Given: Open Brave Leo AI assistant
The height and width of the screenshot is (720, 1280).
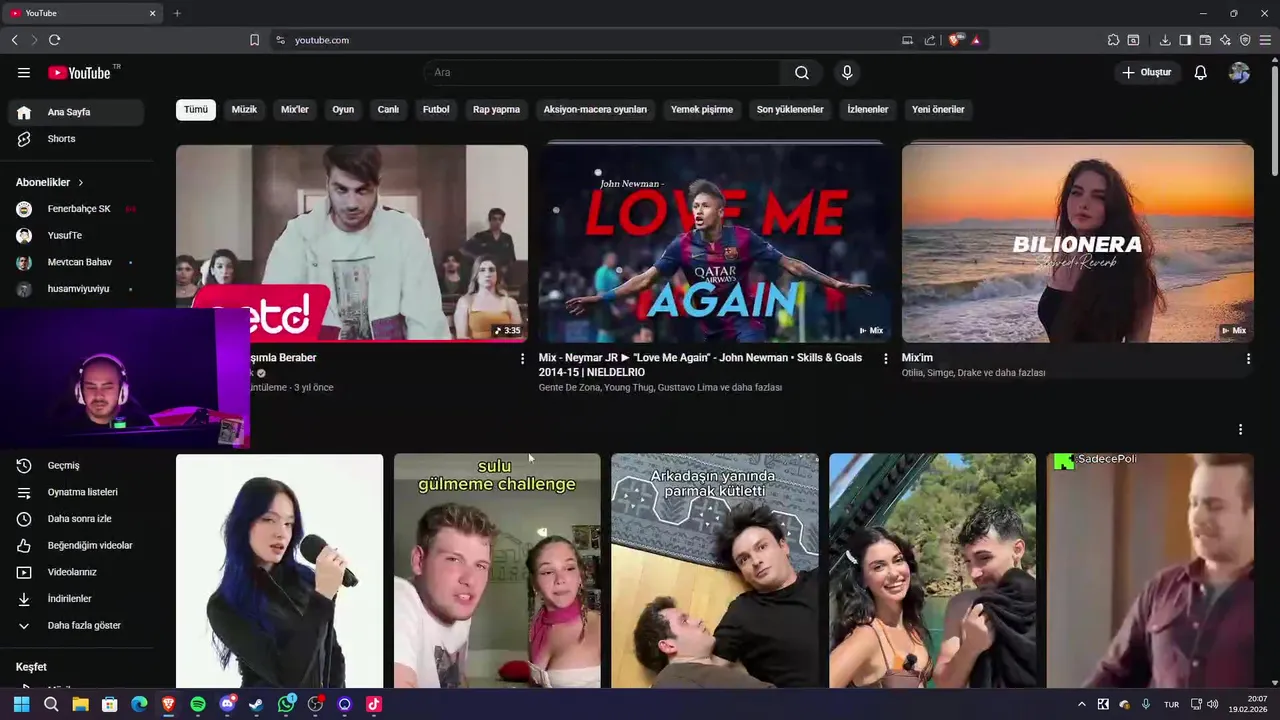Looking at the screenshot, I should [1225, 40].
